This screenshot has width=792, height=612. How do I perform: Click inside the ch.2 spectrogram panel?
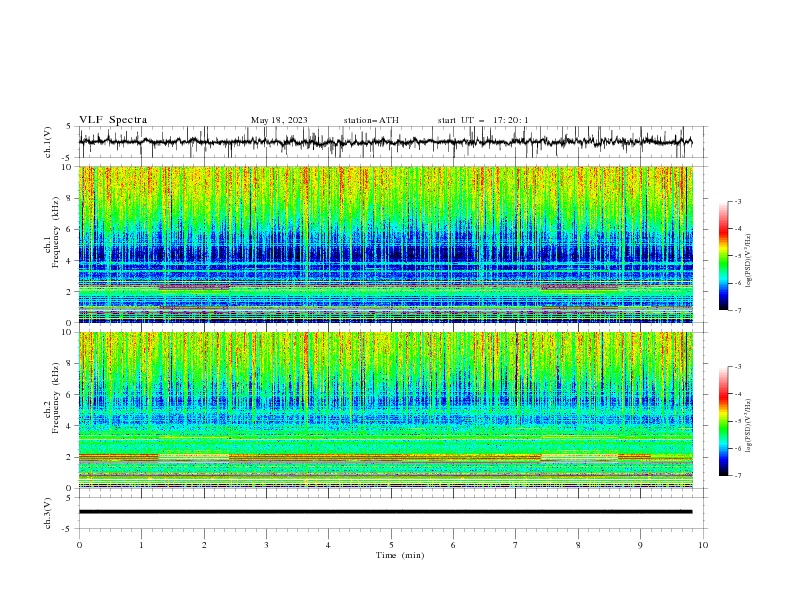[385, 410]
